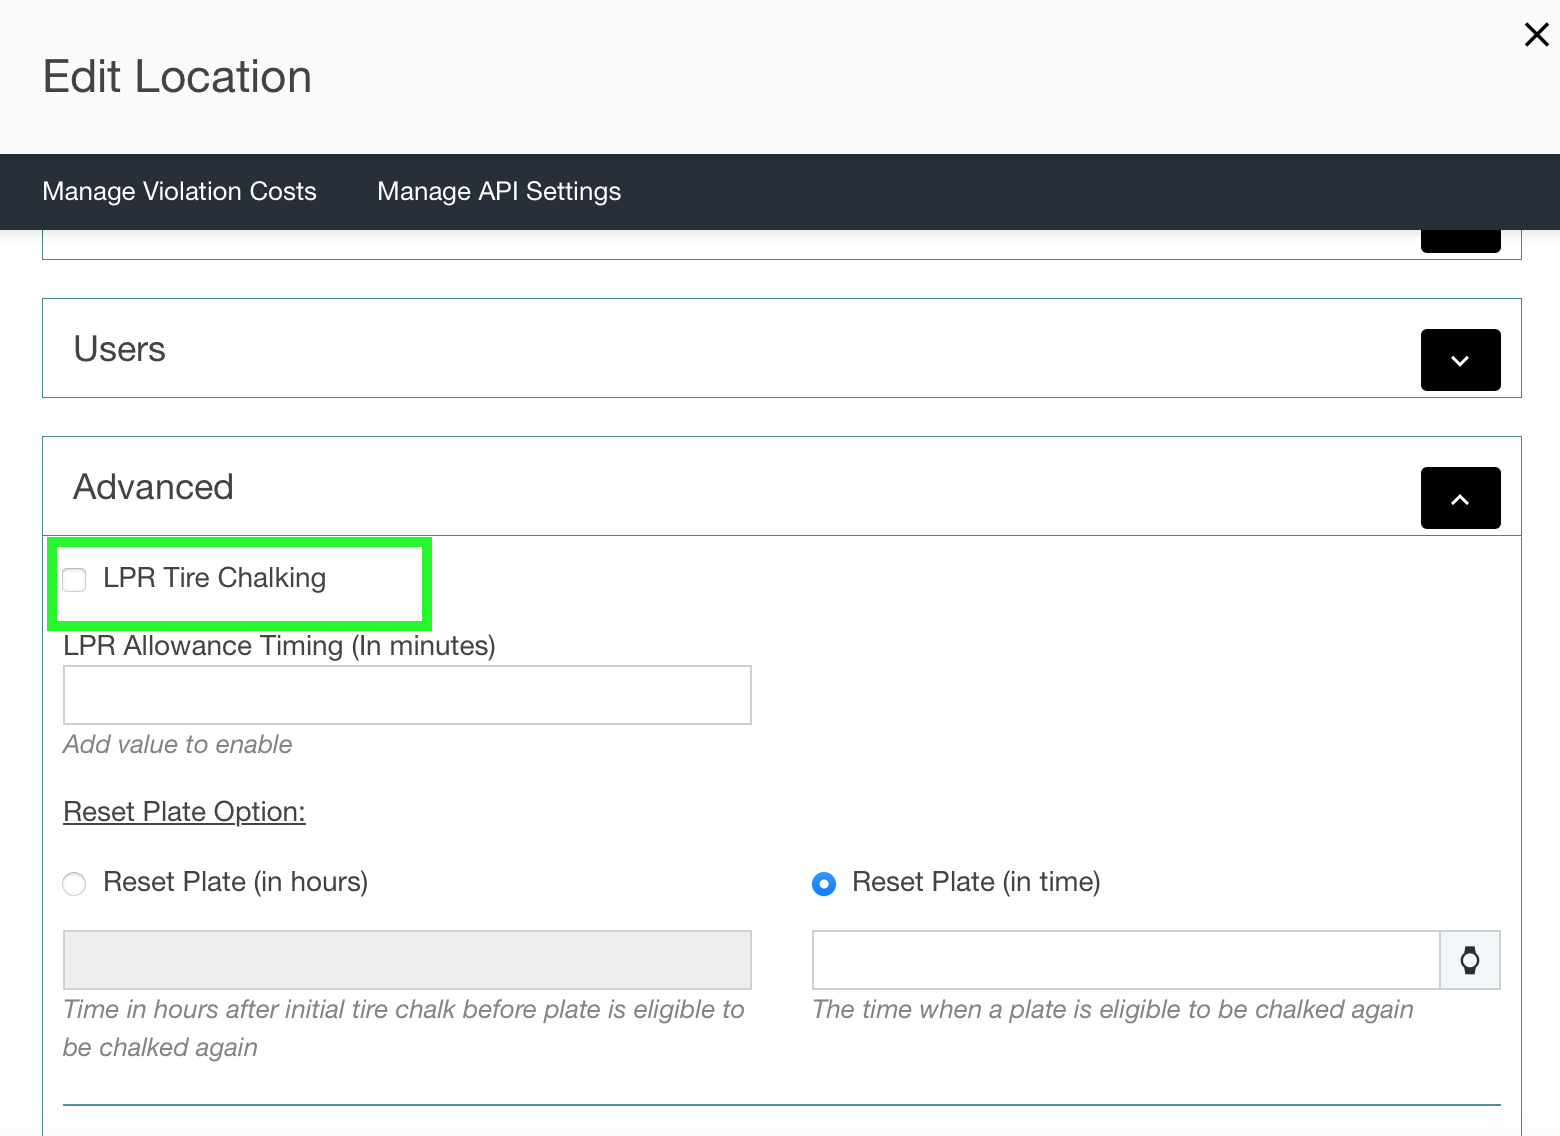Collapse the Advanced section chevron
This screenshot has height=1136, width=1560.
(x=1460, y=498)
